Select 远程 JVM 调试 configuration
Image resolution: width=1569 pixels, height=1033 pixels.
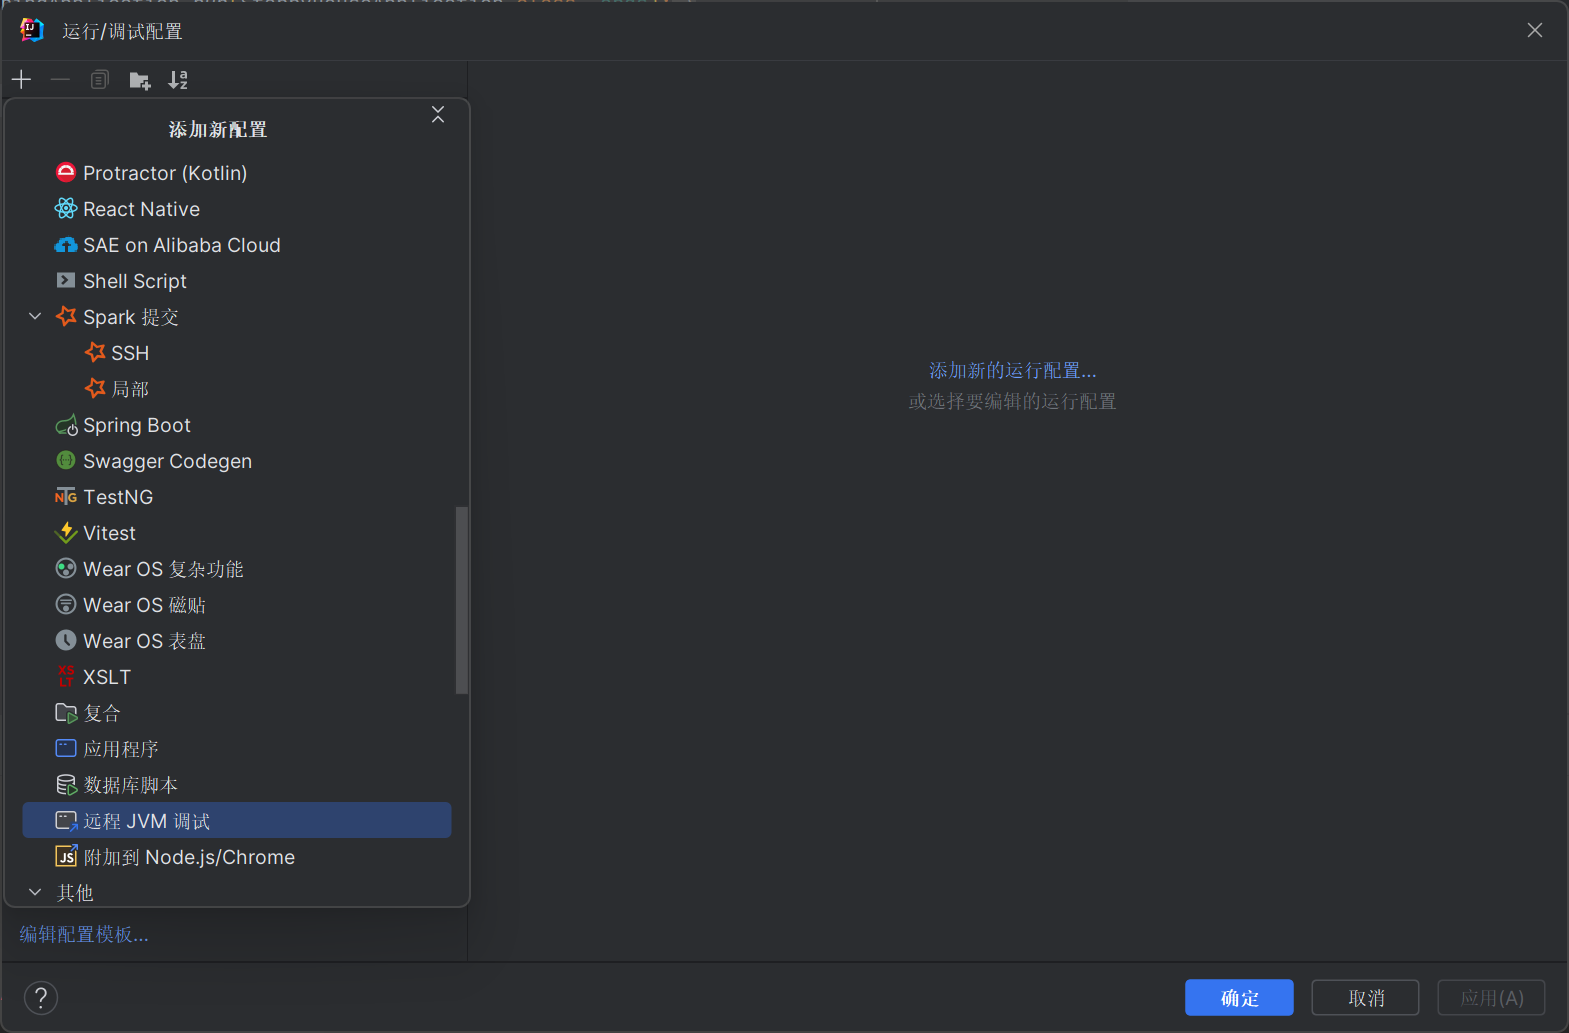pos(237,821)
